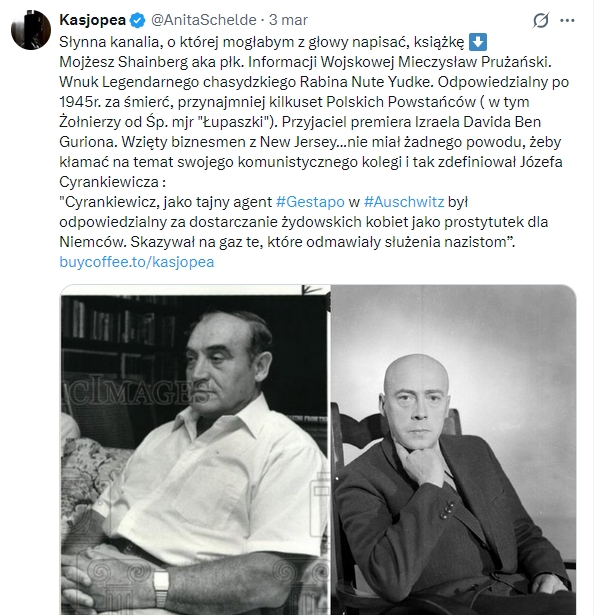Click the Kasjopea display name

[93, 20]
